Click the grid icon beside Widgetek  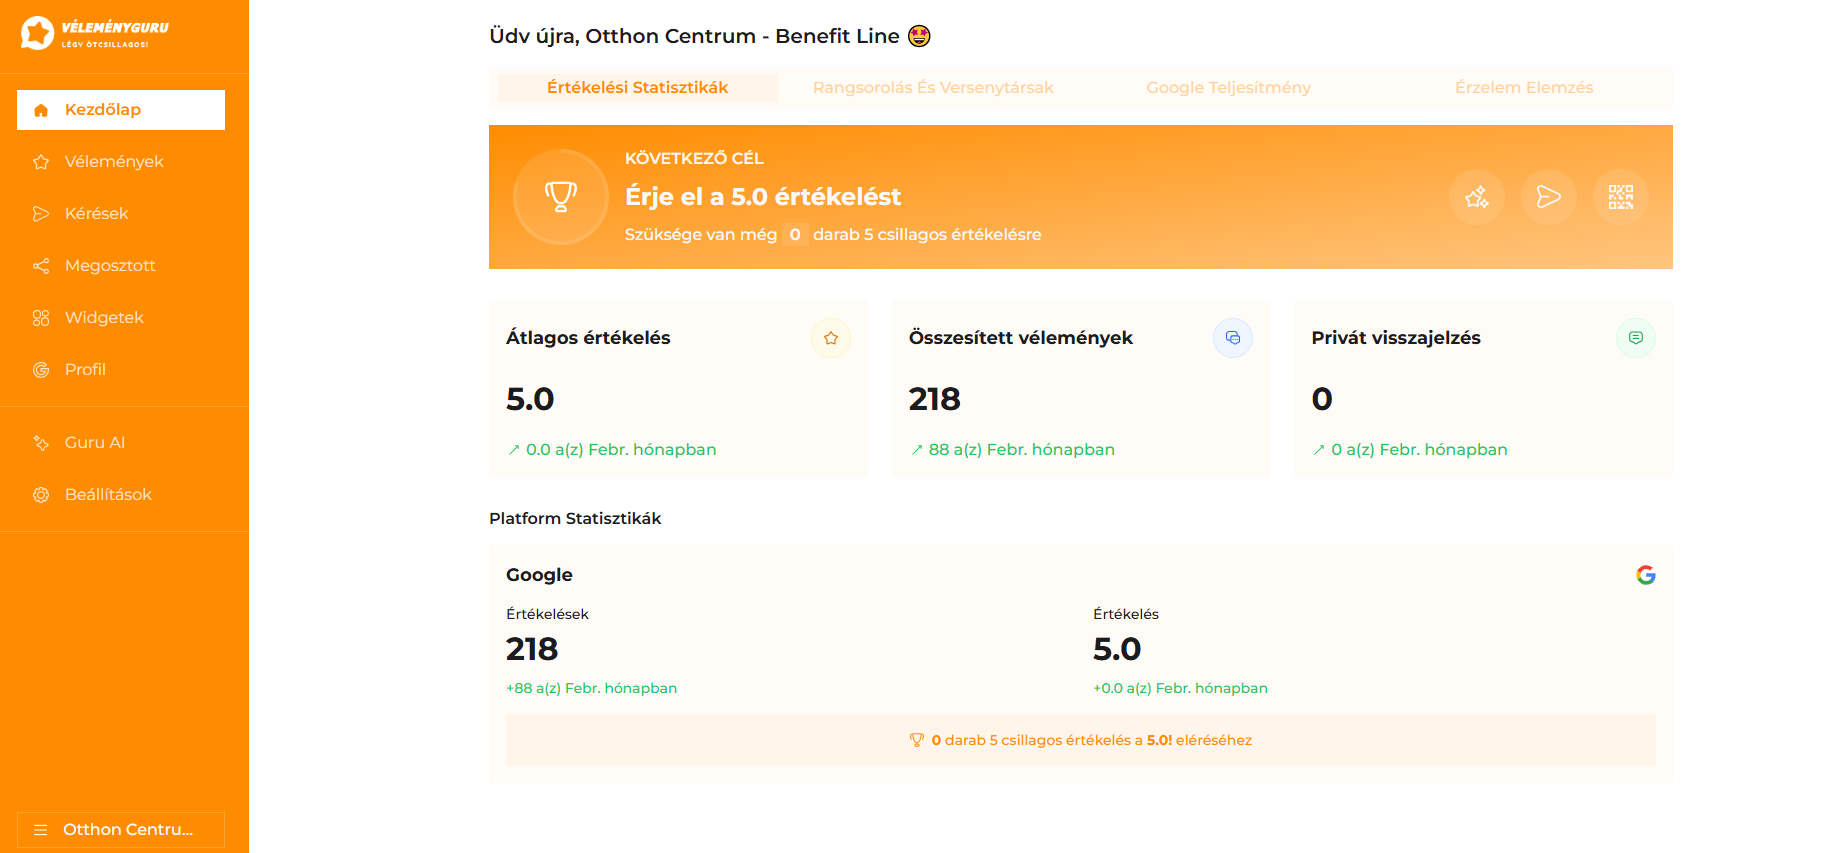coord(41,318)
